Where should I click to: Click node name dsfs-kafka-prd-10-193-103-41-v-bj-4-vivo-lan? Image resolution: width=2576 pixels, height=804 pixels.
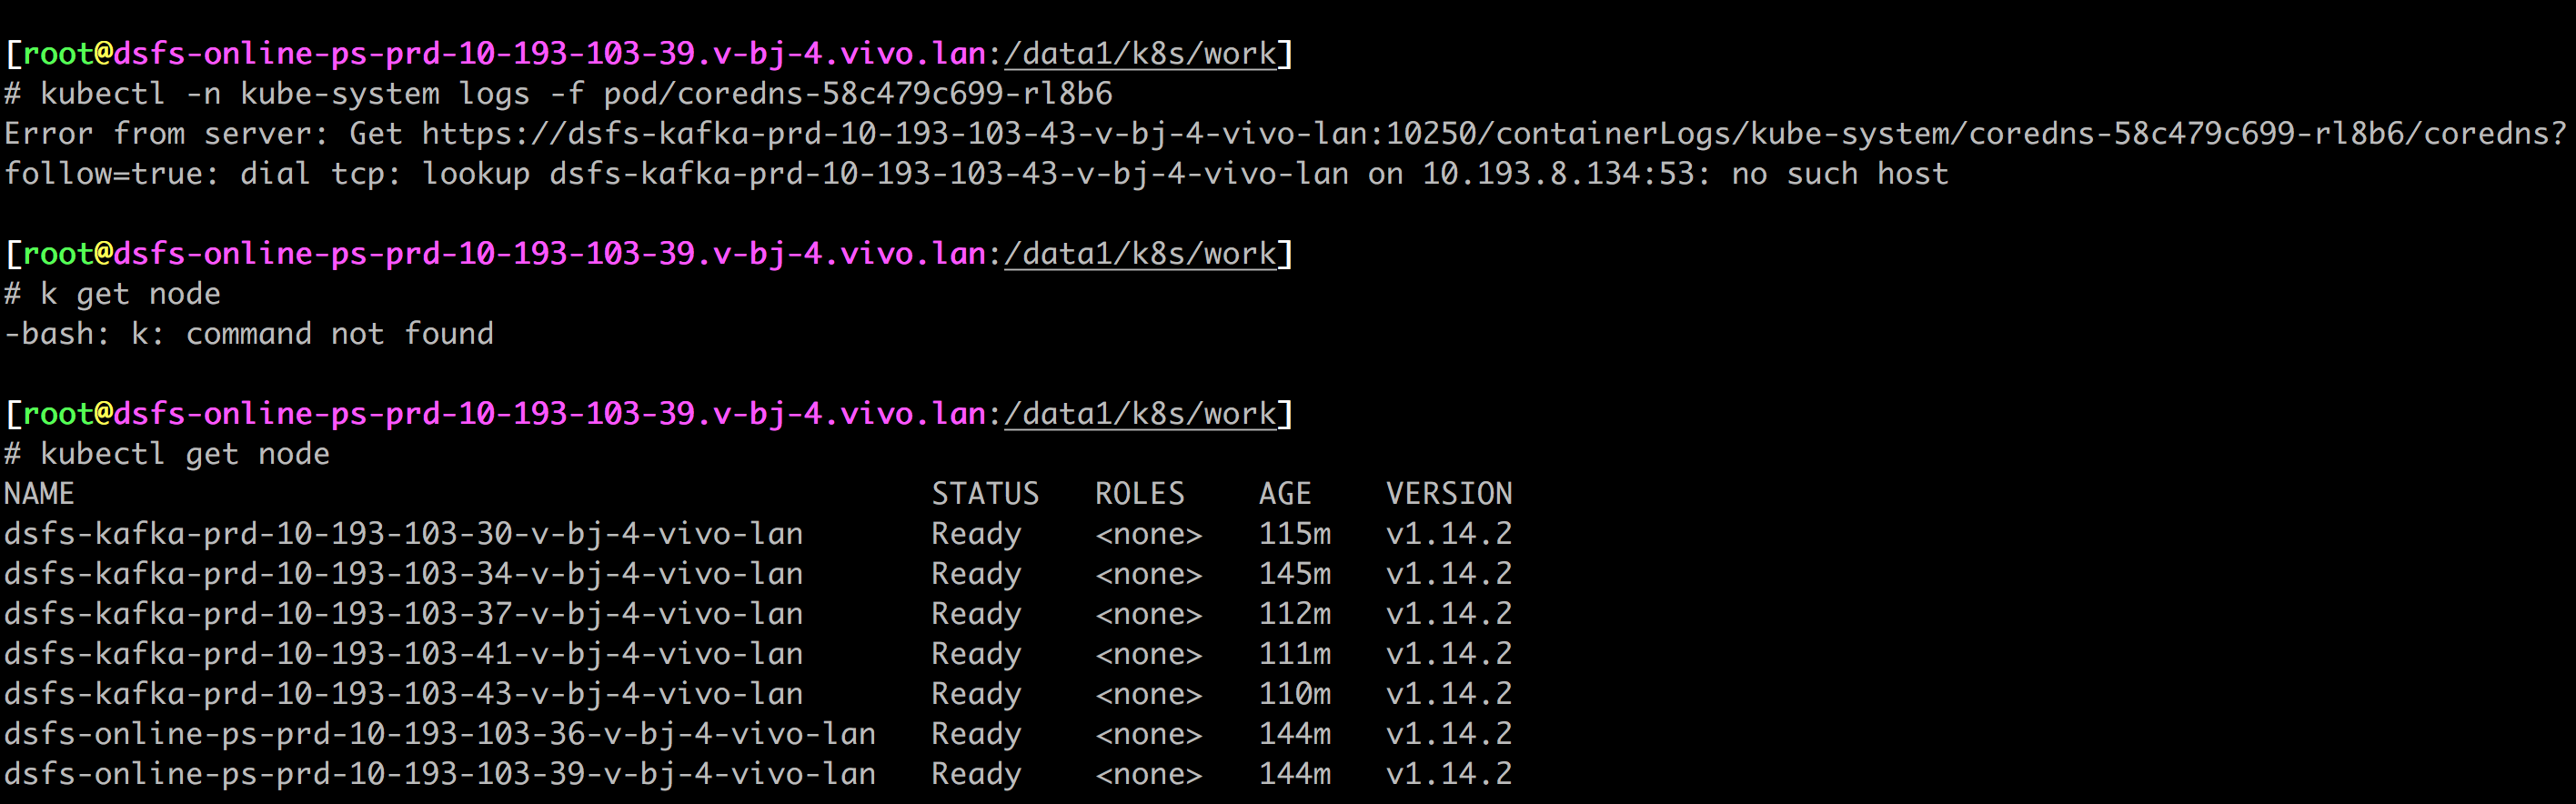403,654
